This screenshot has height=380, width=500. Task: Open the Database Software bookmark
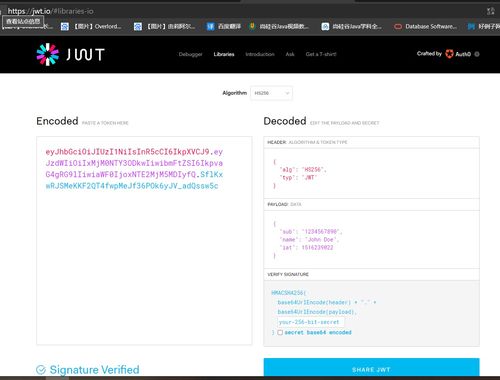(x=425, y=26)
